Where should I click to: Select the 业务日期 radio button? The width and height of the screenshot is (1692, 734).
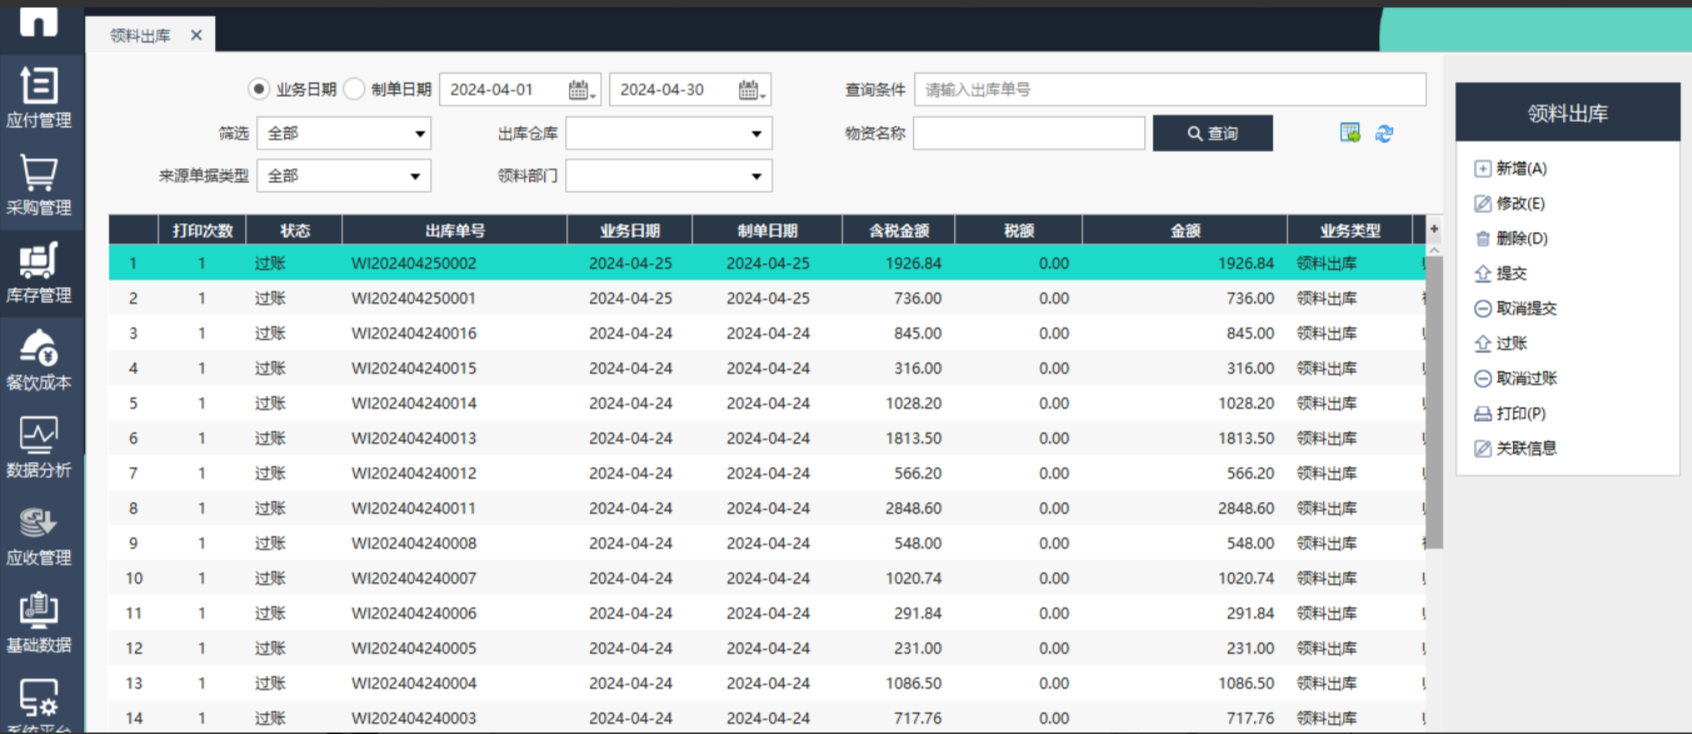tap(259, 89)
